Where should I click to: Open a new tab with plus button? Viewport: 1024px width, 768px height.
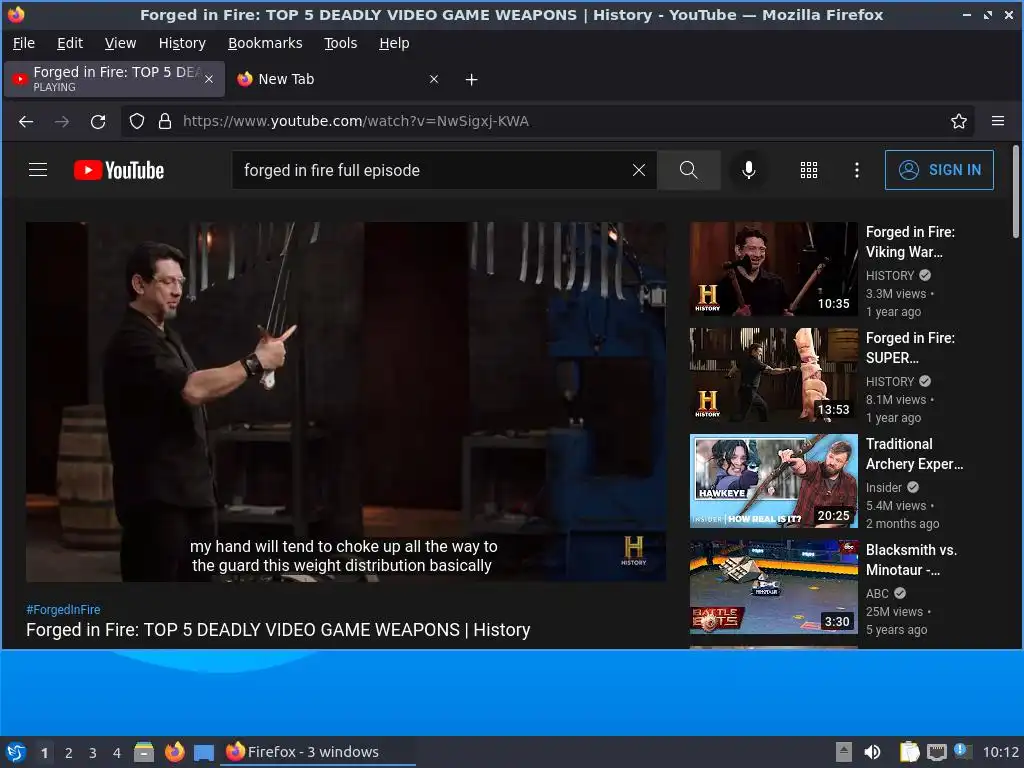point(471,80)
